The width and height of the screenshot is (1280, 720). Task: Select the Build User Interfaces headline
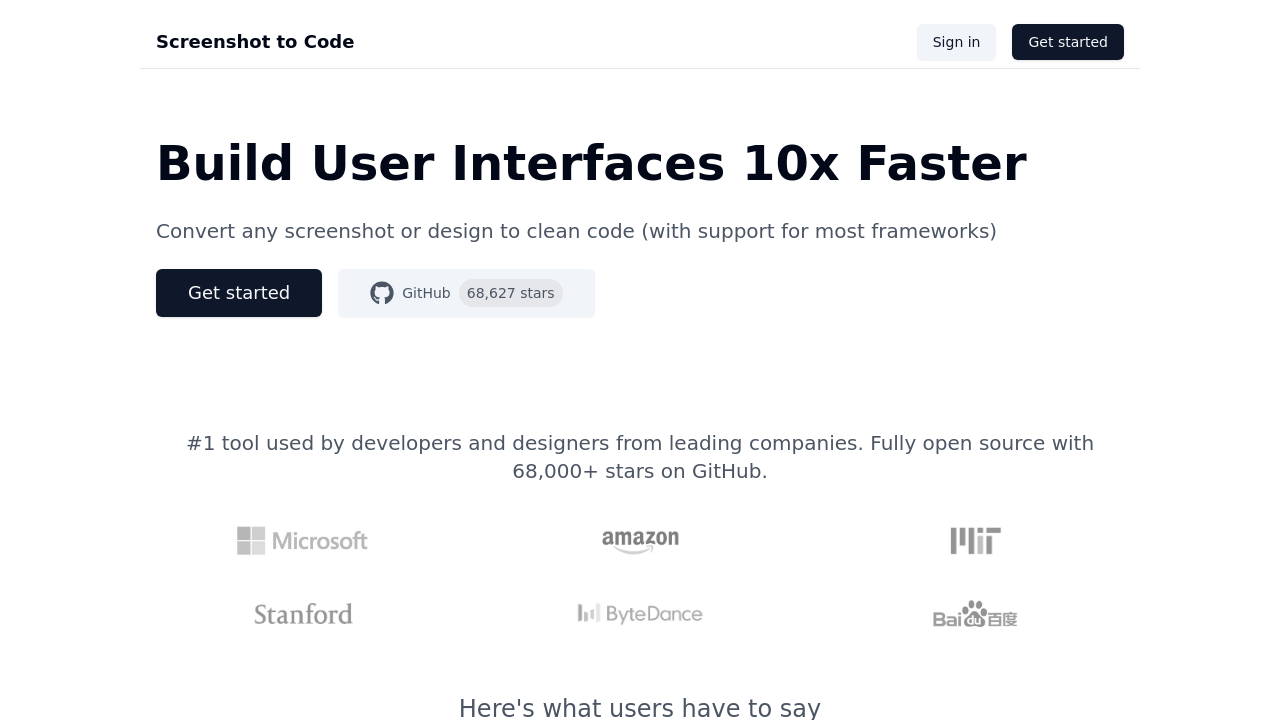point(592,163)
